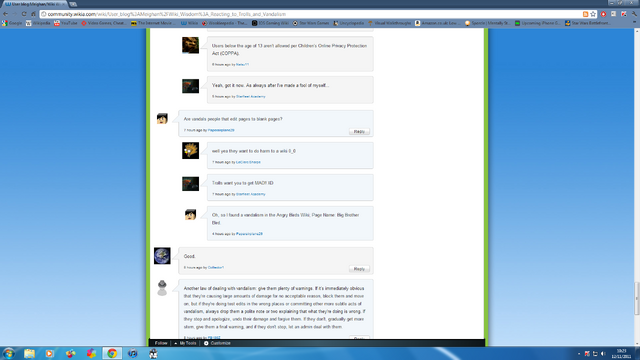640x360 pixels.
Task: Reply to the blank pages vandal comment
Action: (359, 131)
